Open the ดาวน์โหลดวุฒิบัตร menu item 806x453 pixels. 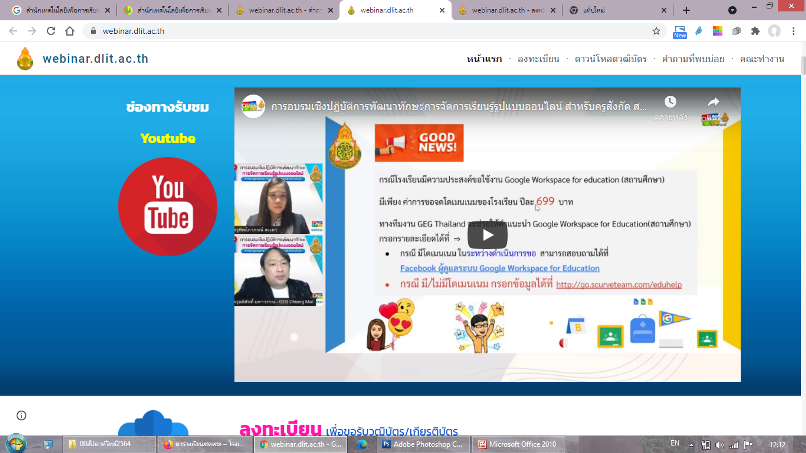610,59
